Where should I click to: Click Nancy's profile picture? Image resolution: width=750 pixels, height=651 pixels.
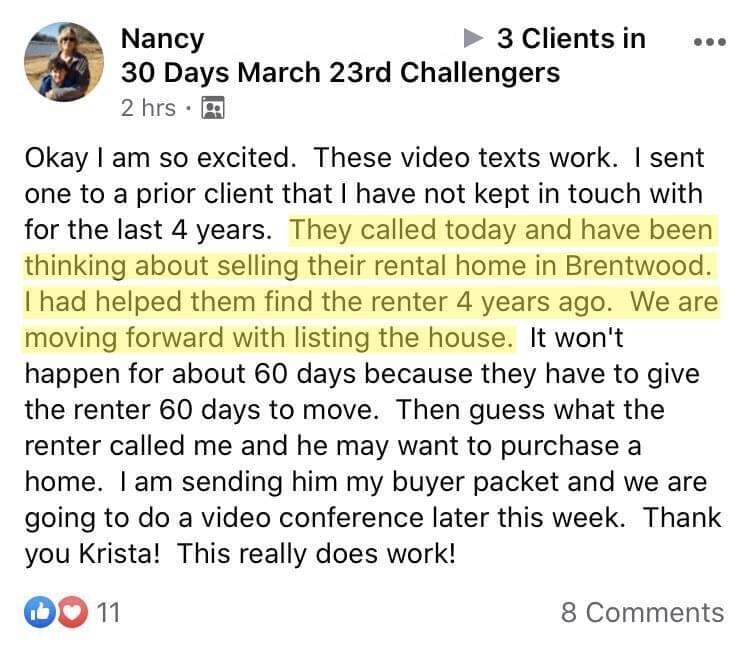[64, 62]
